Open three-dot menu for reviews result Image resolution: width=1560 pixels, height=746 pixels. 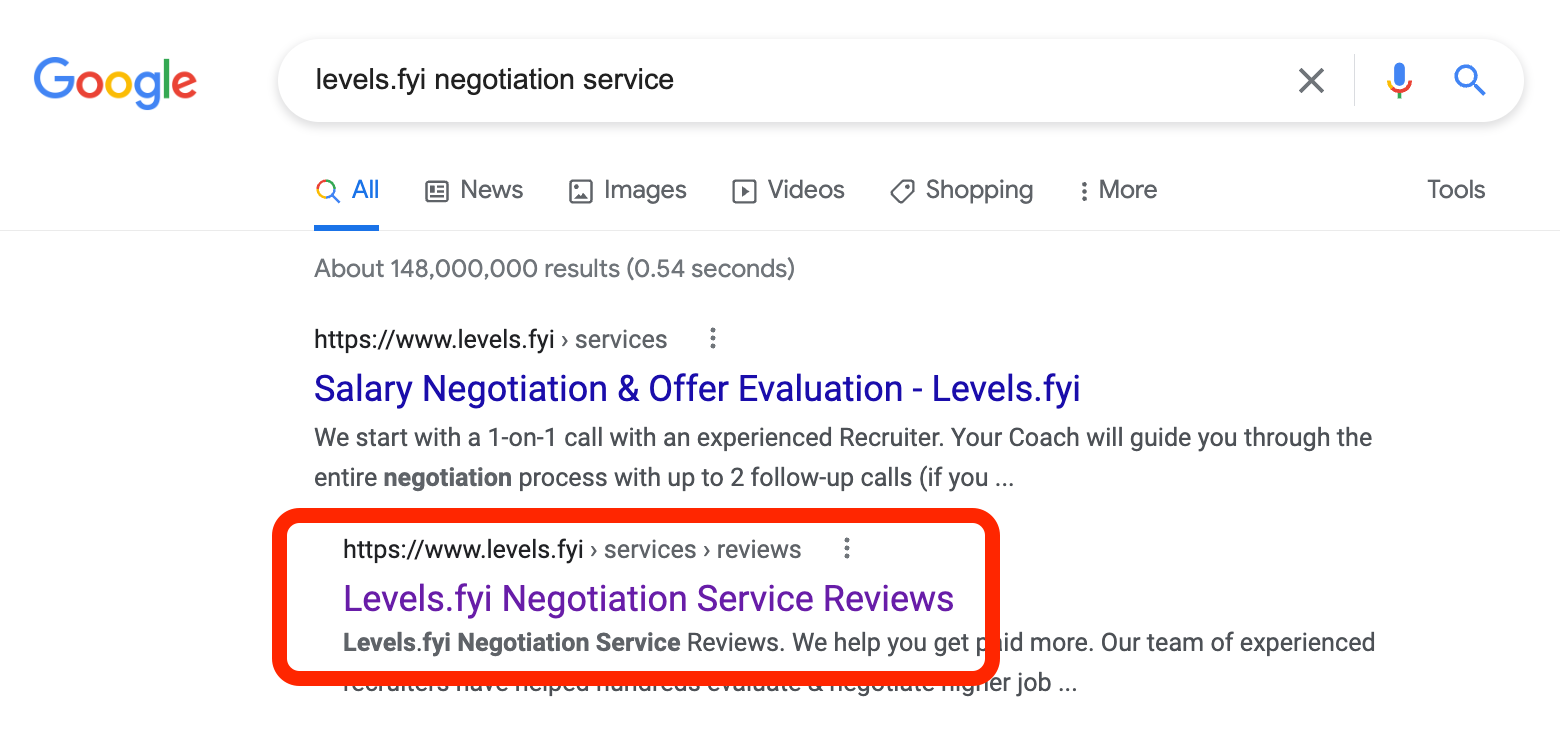click(847, 549)
